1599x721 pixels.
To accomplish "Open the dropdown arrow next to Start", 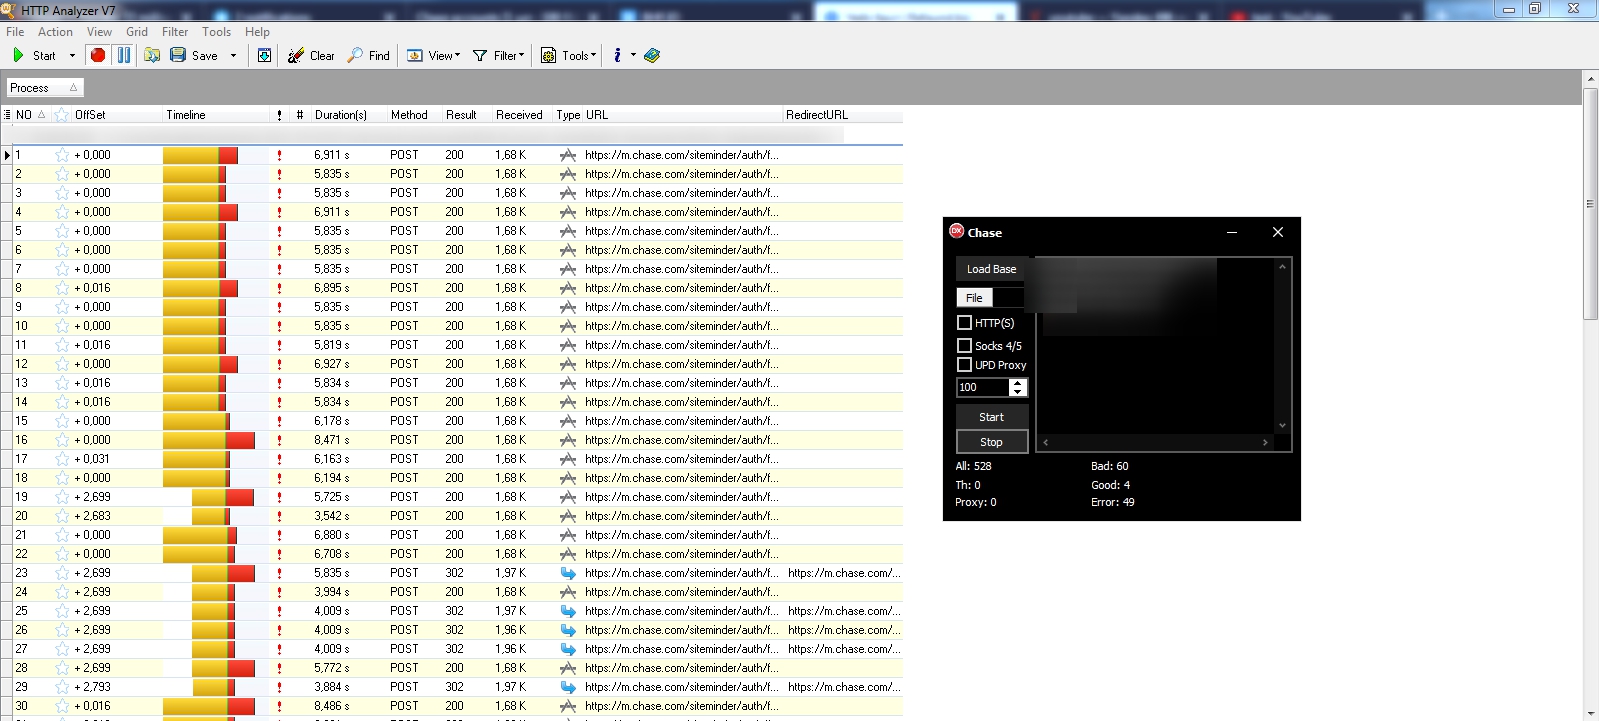I will click(72, 56).
